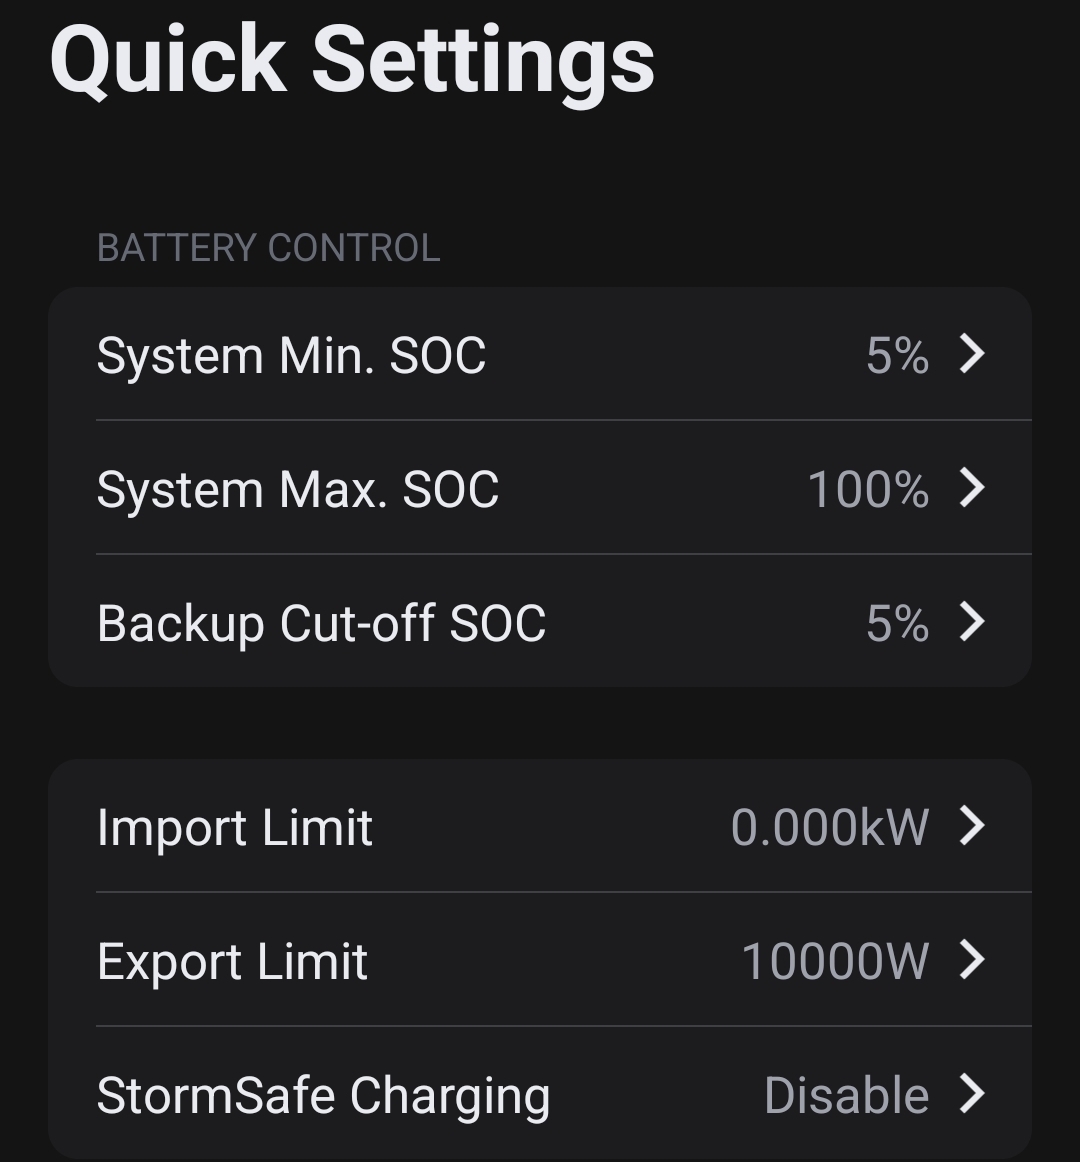1080x1162 pixels.
Task: Click the Quick Settings page title
Action: [x=352, y=60]
